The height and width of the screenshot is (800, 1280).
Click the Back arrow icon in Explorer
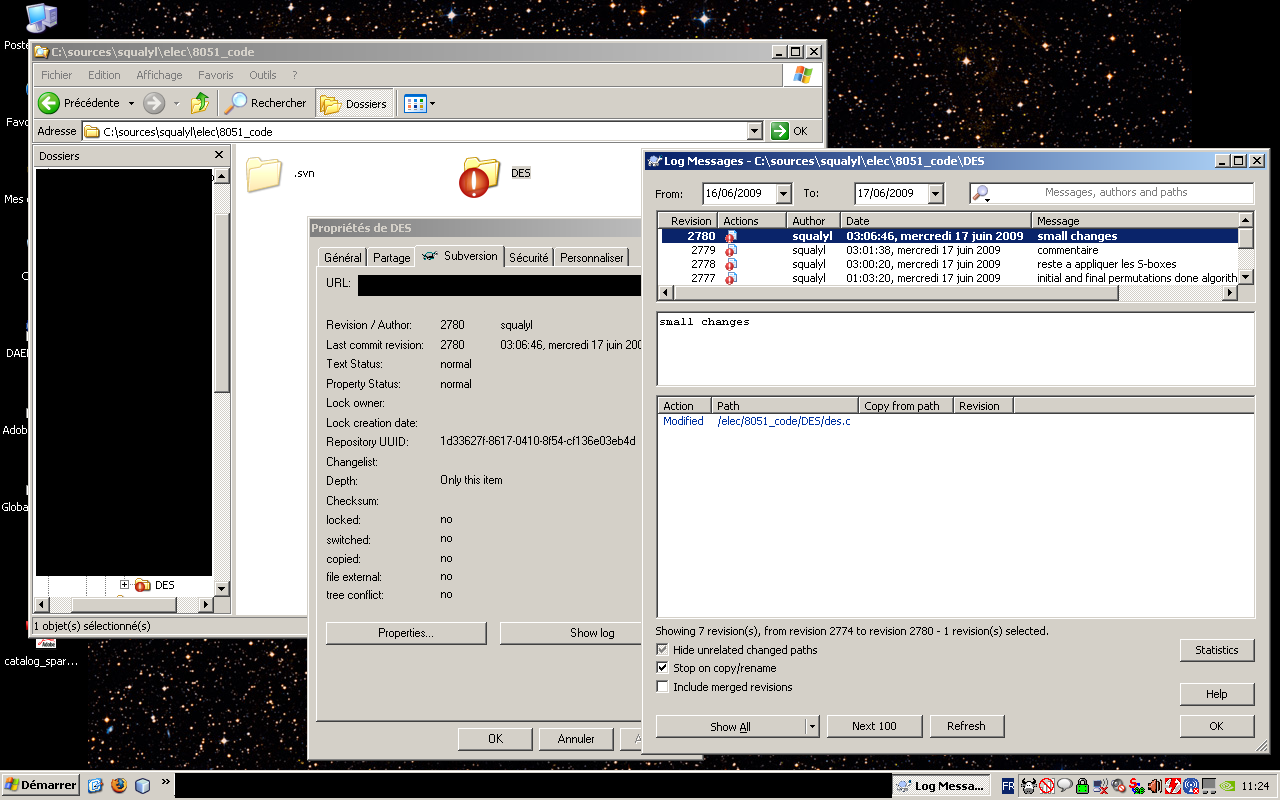(49, 103)
